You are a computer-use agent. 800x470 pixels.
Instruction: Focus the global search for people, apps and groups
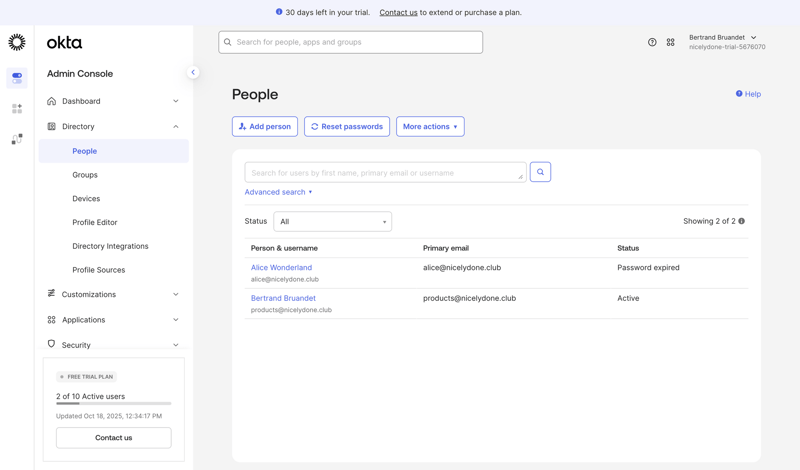pos(351,42)
